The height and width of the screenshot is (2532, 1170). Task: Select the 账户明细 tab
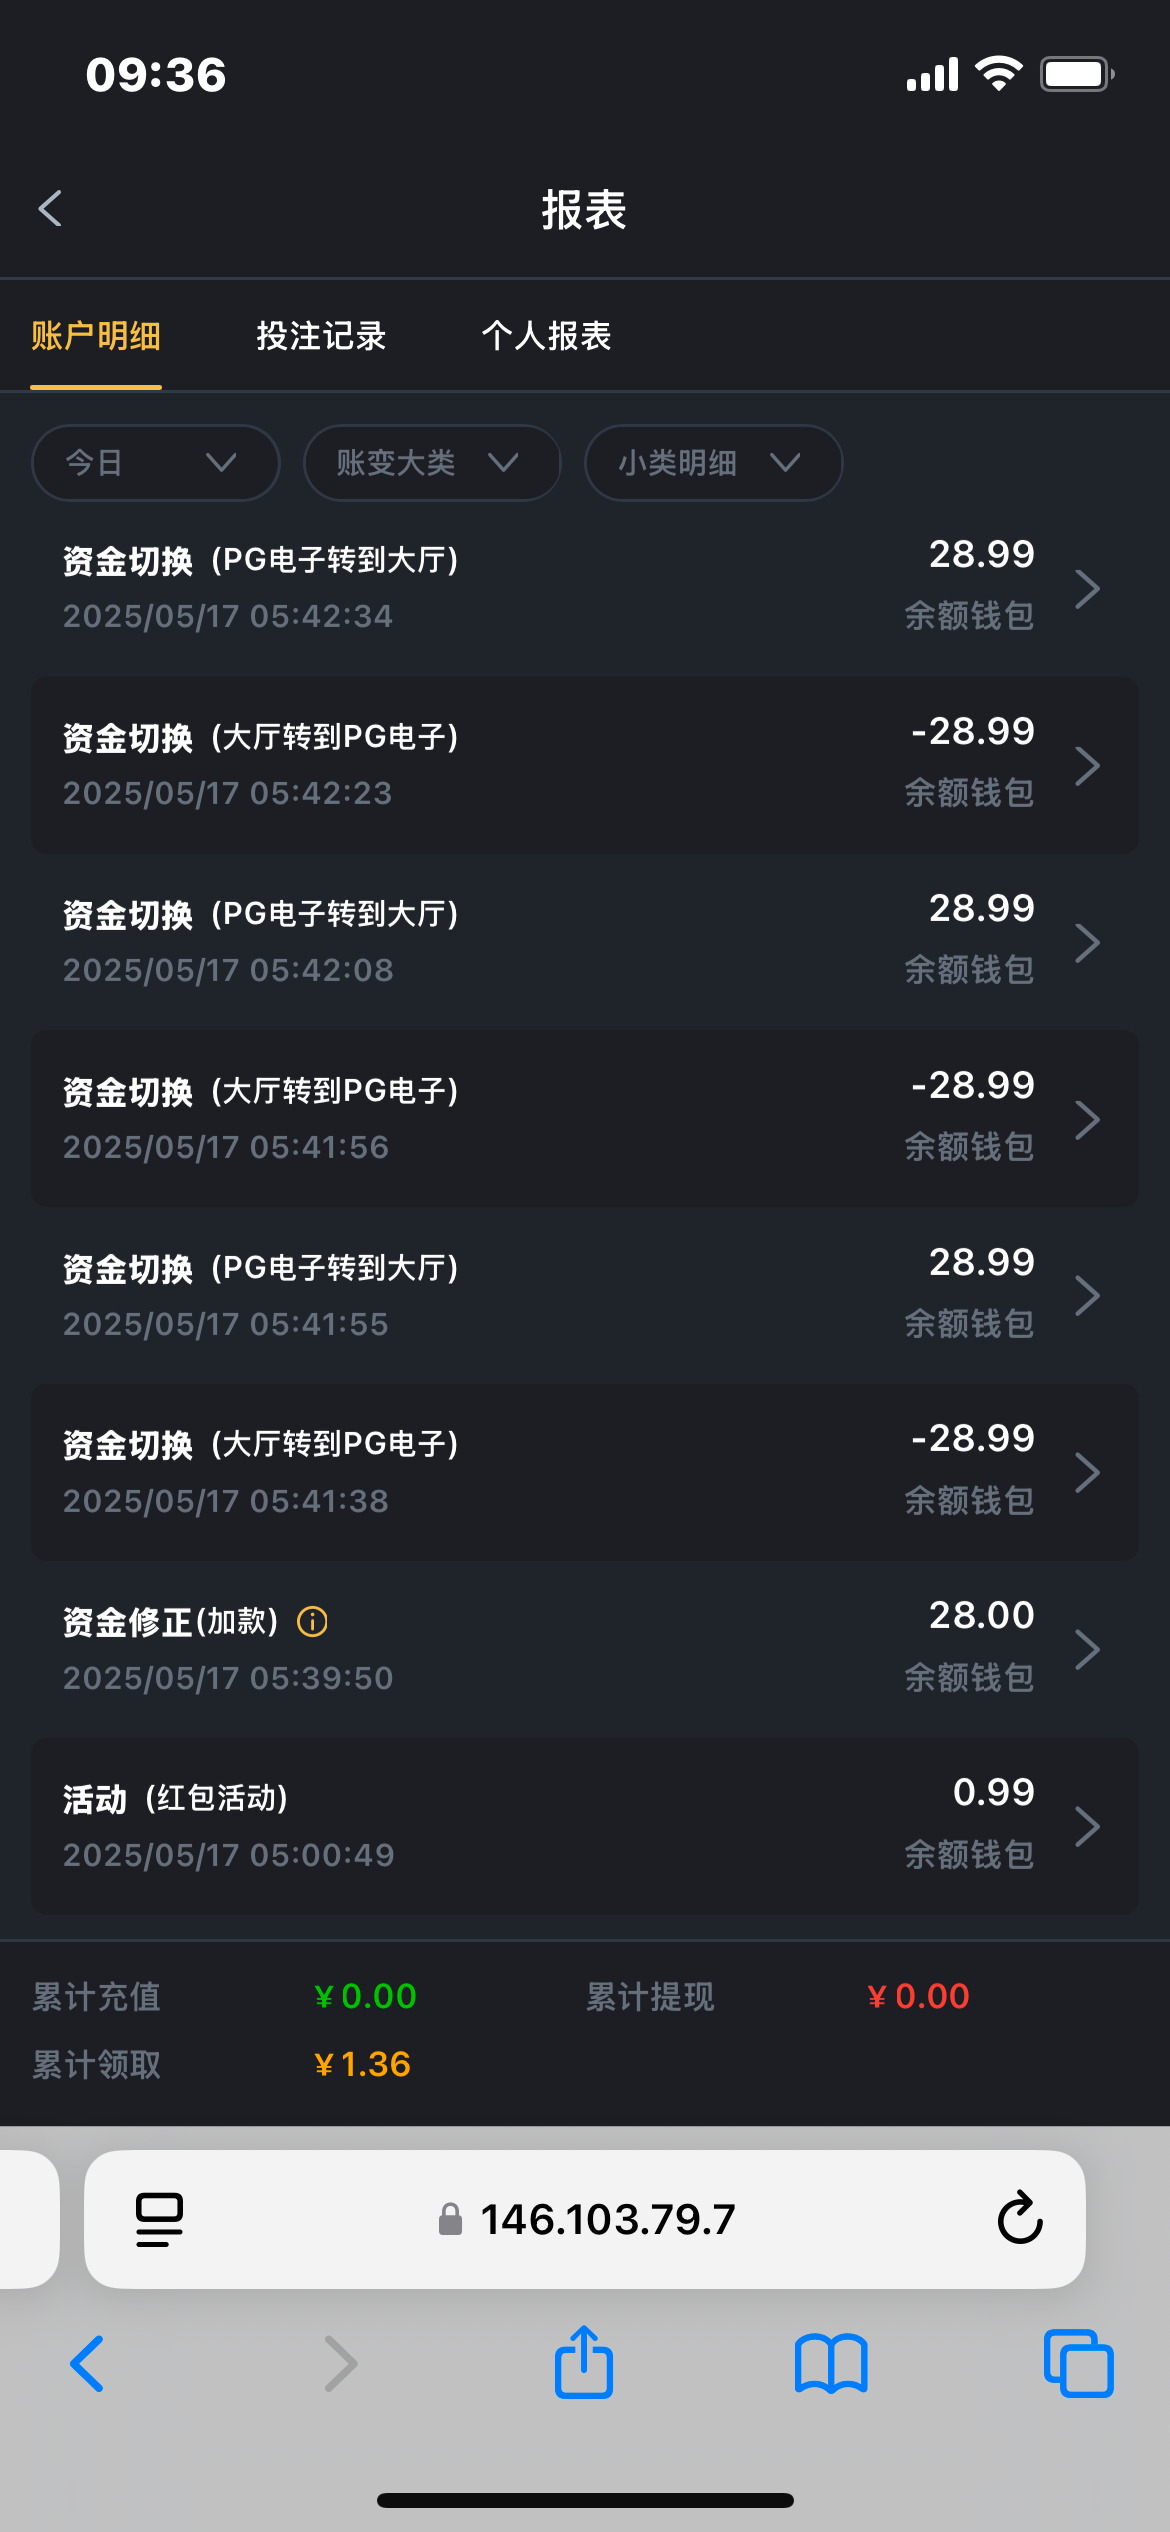click(x=96, y=336)
